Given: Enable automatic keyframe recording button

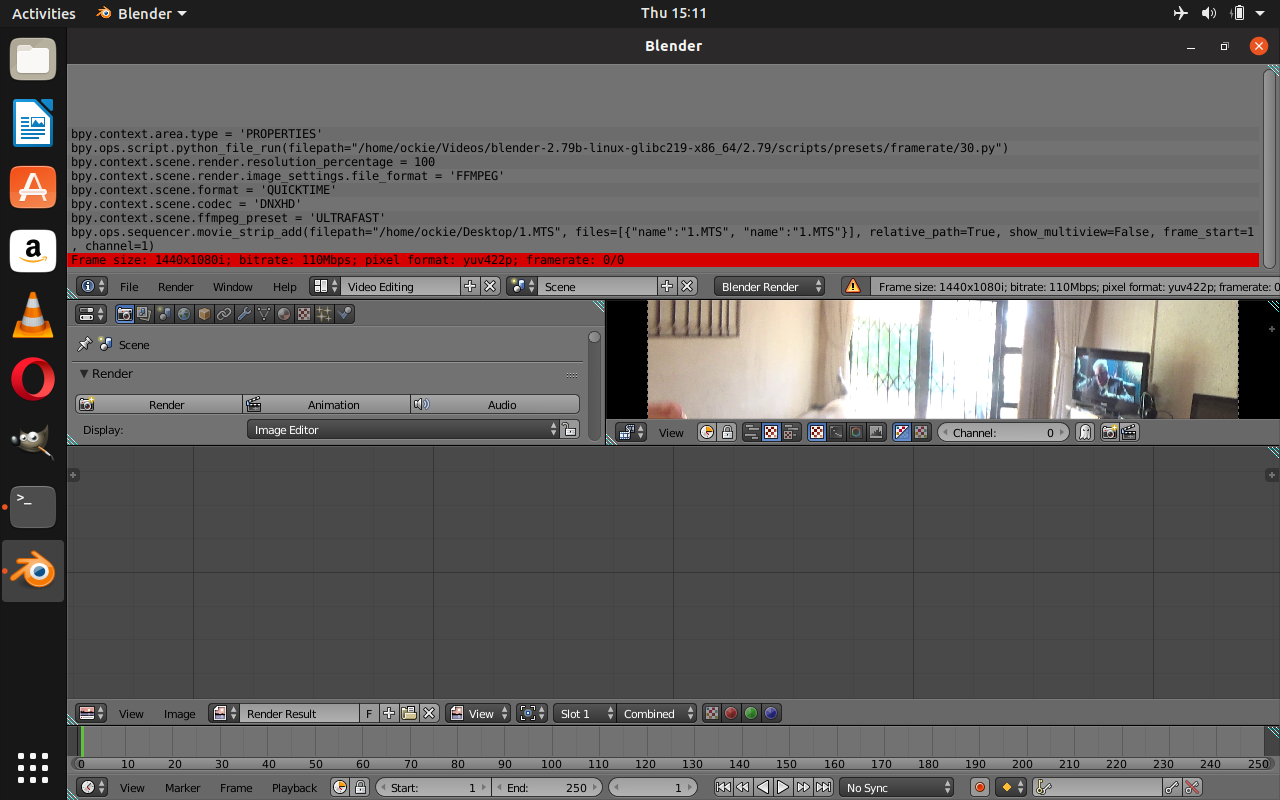Looking at the screenshot, I should pos(979,788).
